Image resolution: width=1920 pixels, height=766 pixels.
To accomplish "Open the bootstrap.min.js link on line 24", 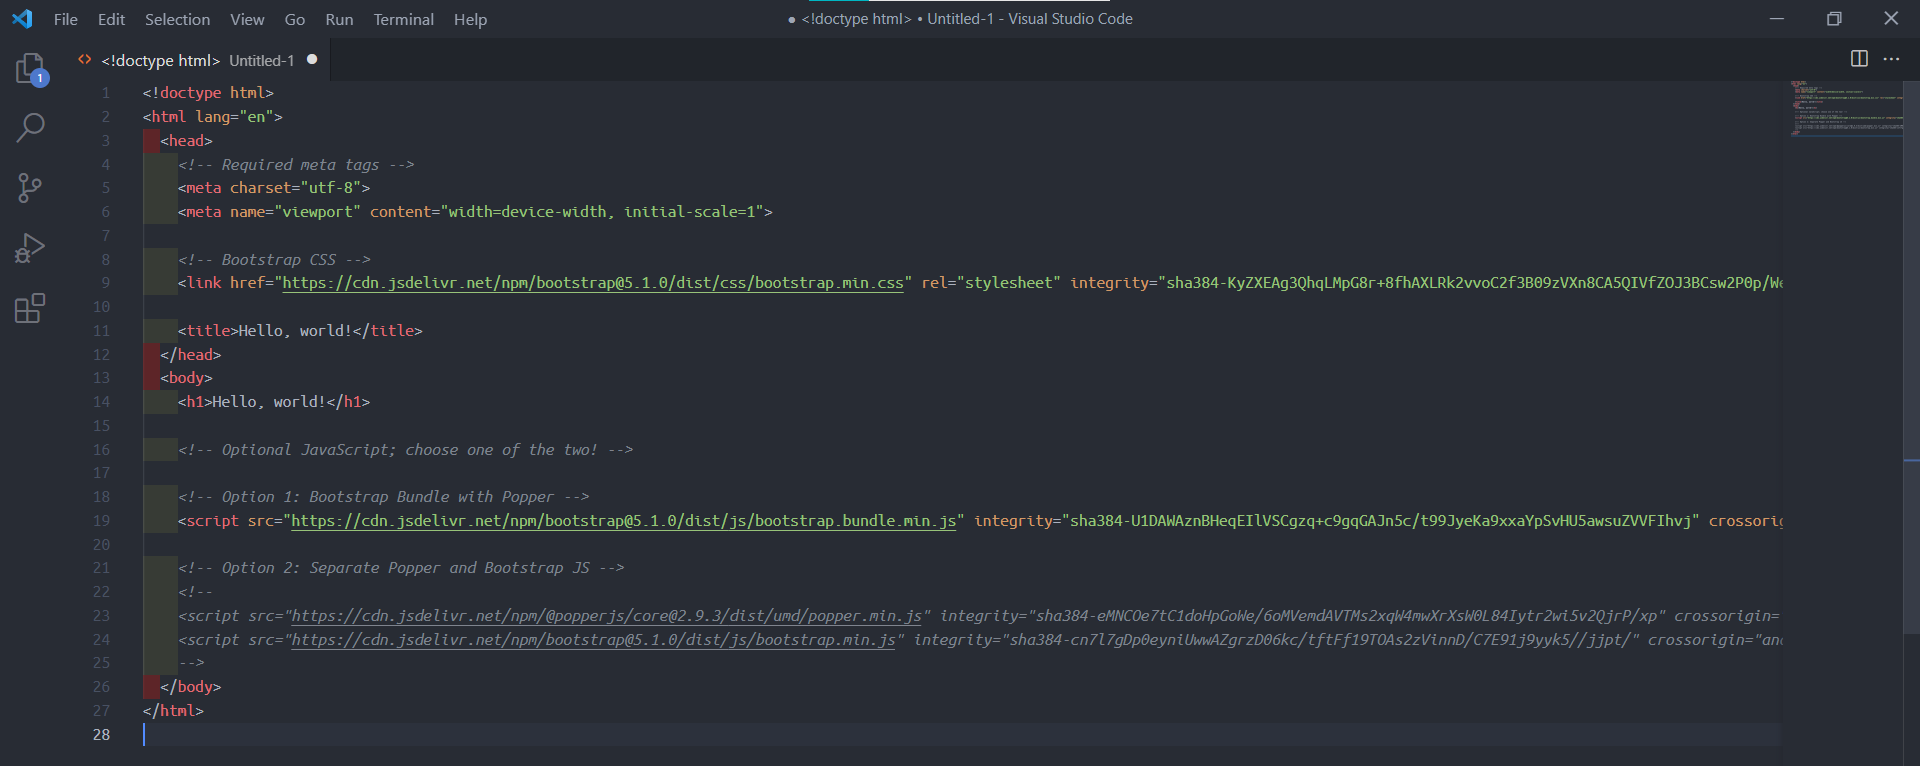I will pos(593,640).
